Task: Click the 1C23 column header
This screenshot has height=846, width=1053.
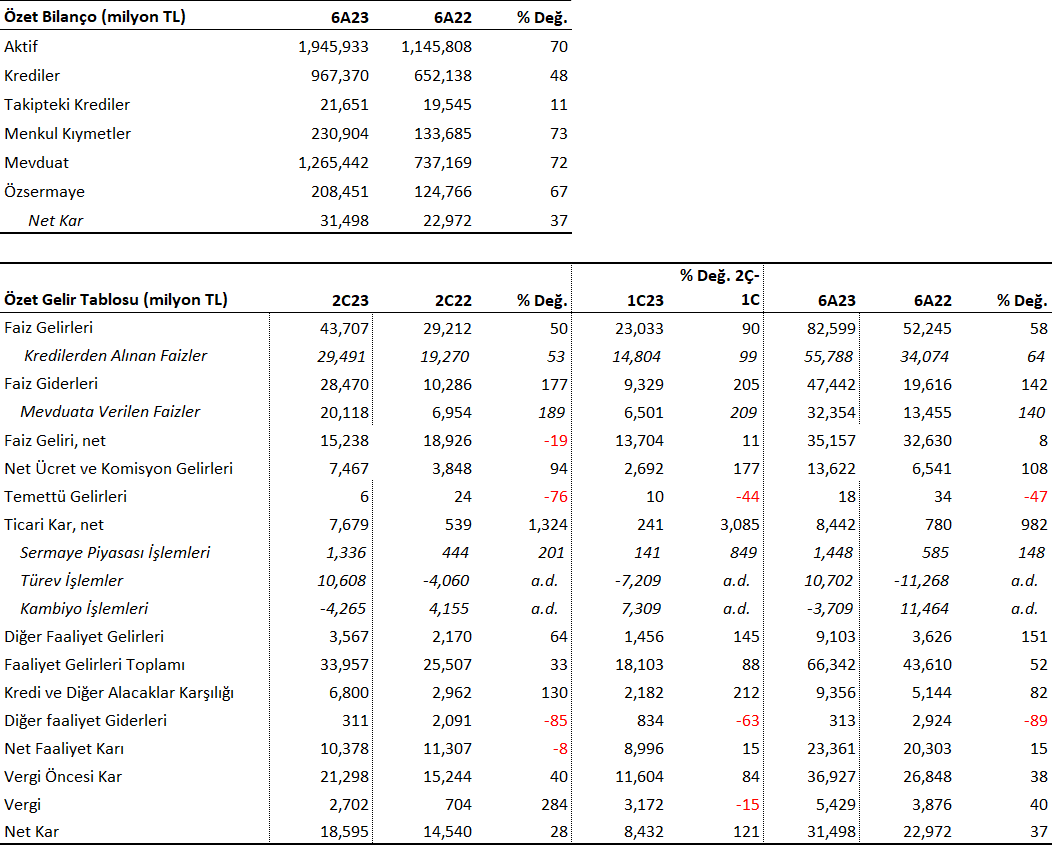Action: [x=645, y=301]
